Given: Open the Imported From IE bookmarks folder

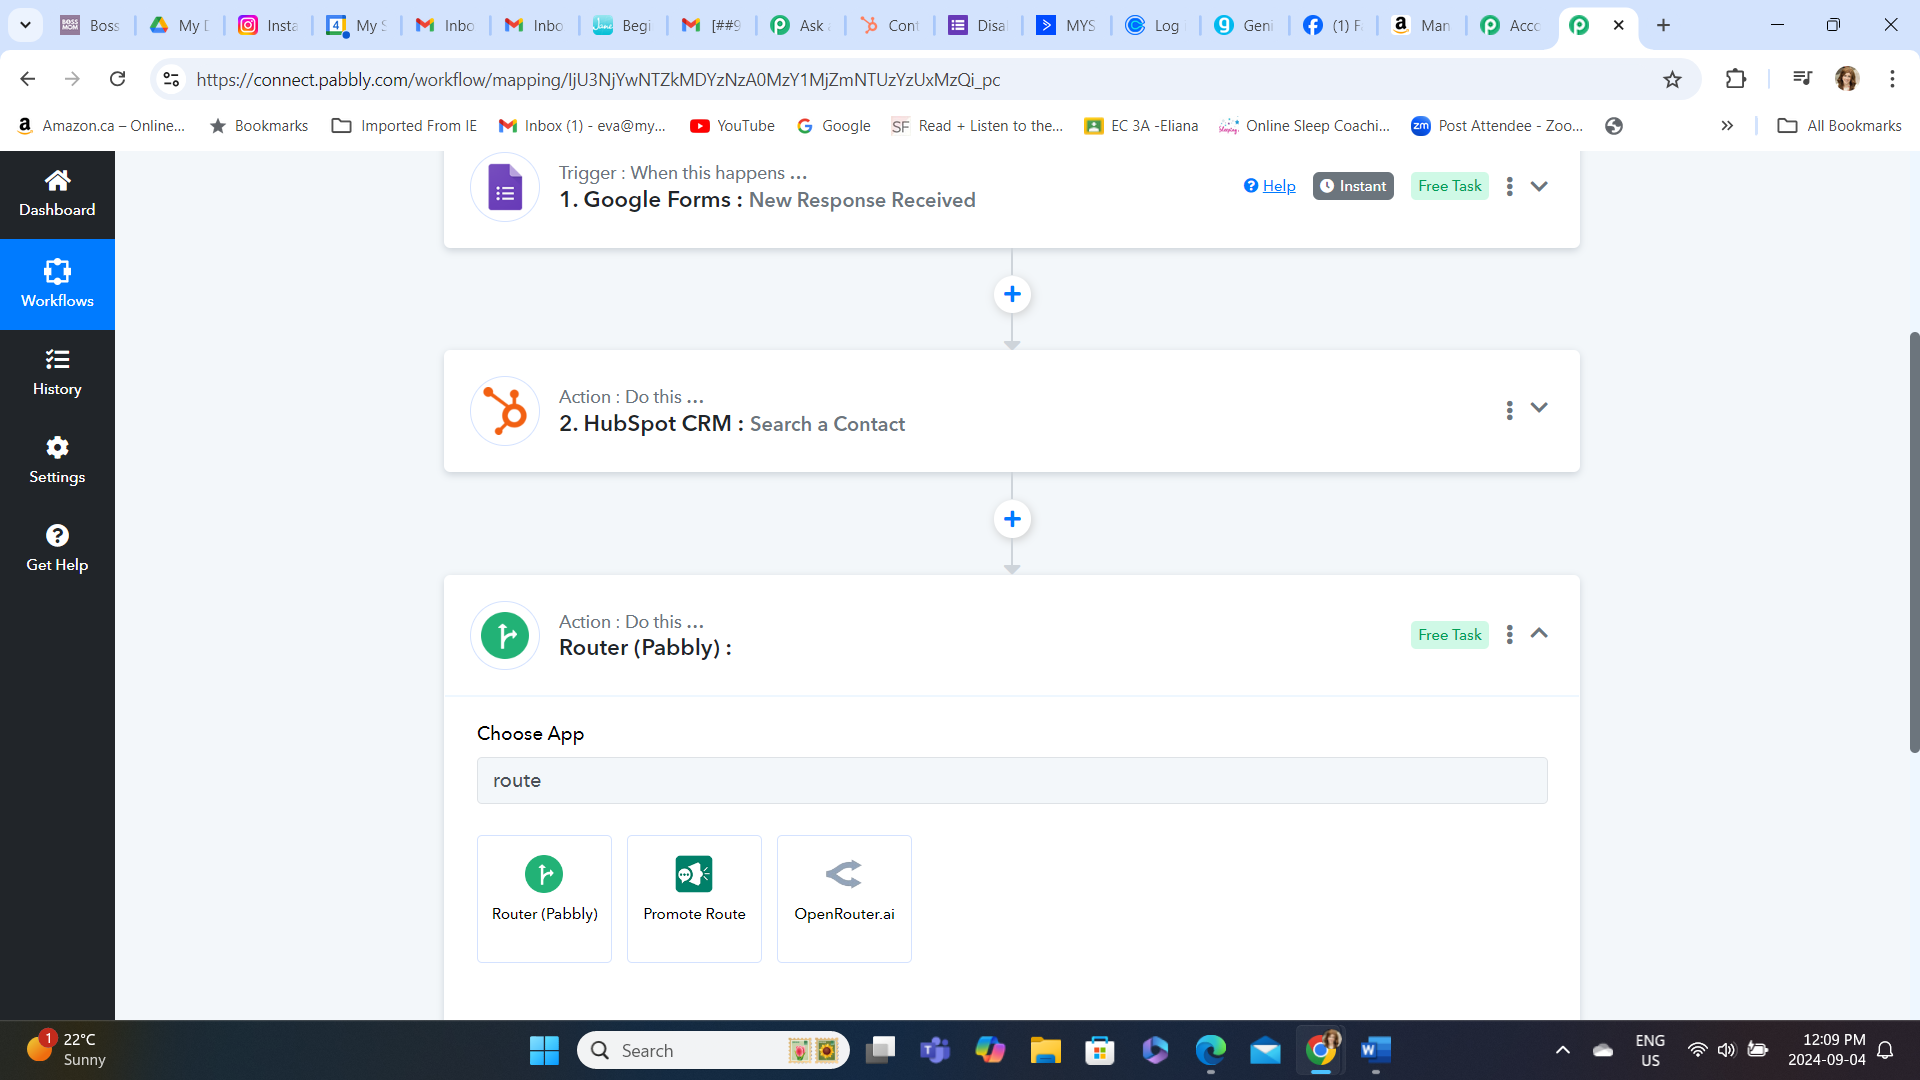Looking at the screenshot, I should point(404,125).
